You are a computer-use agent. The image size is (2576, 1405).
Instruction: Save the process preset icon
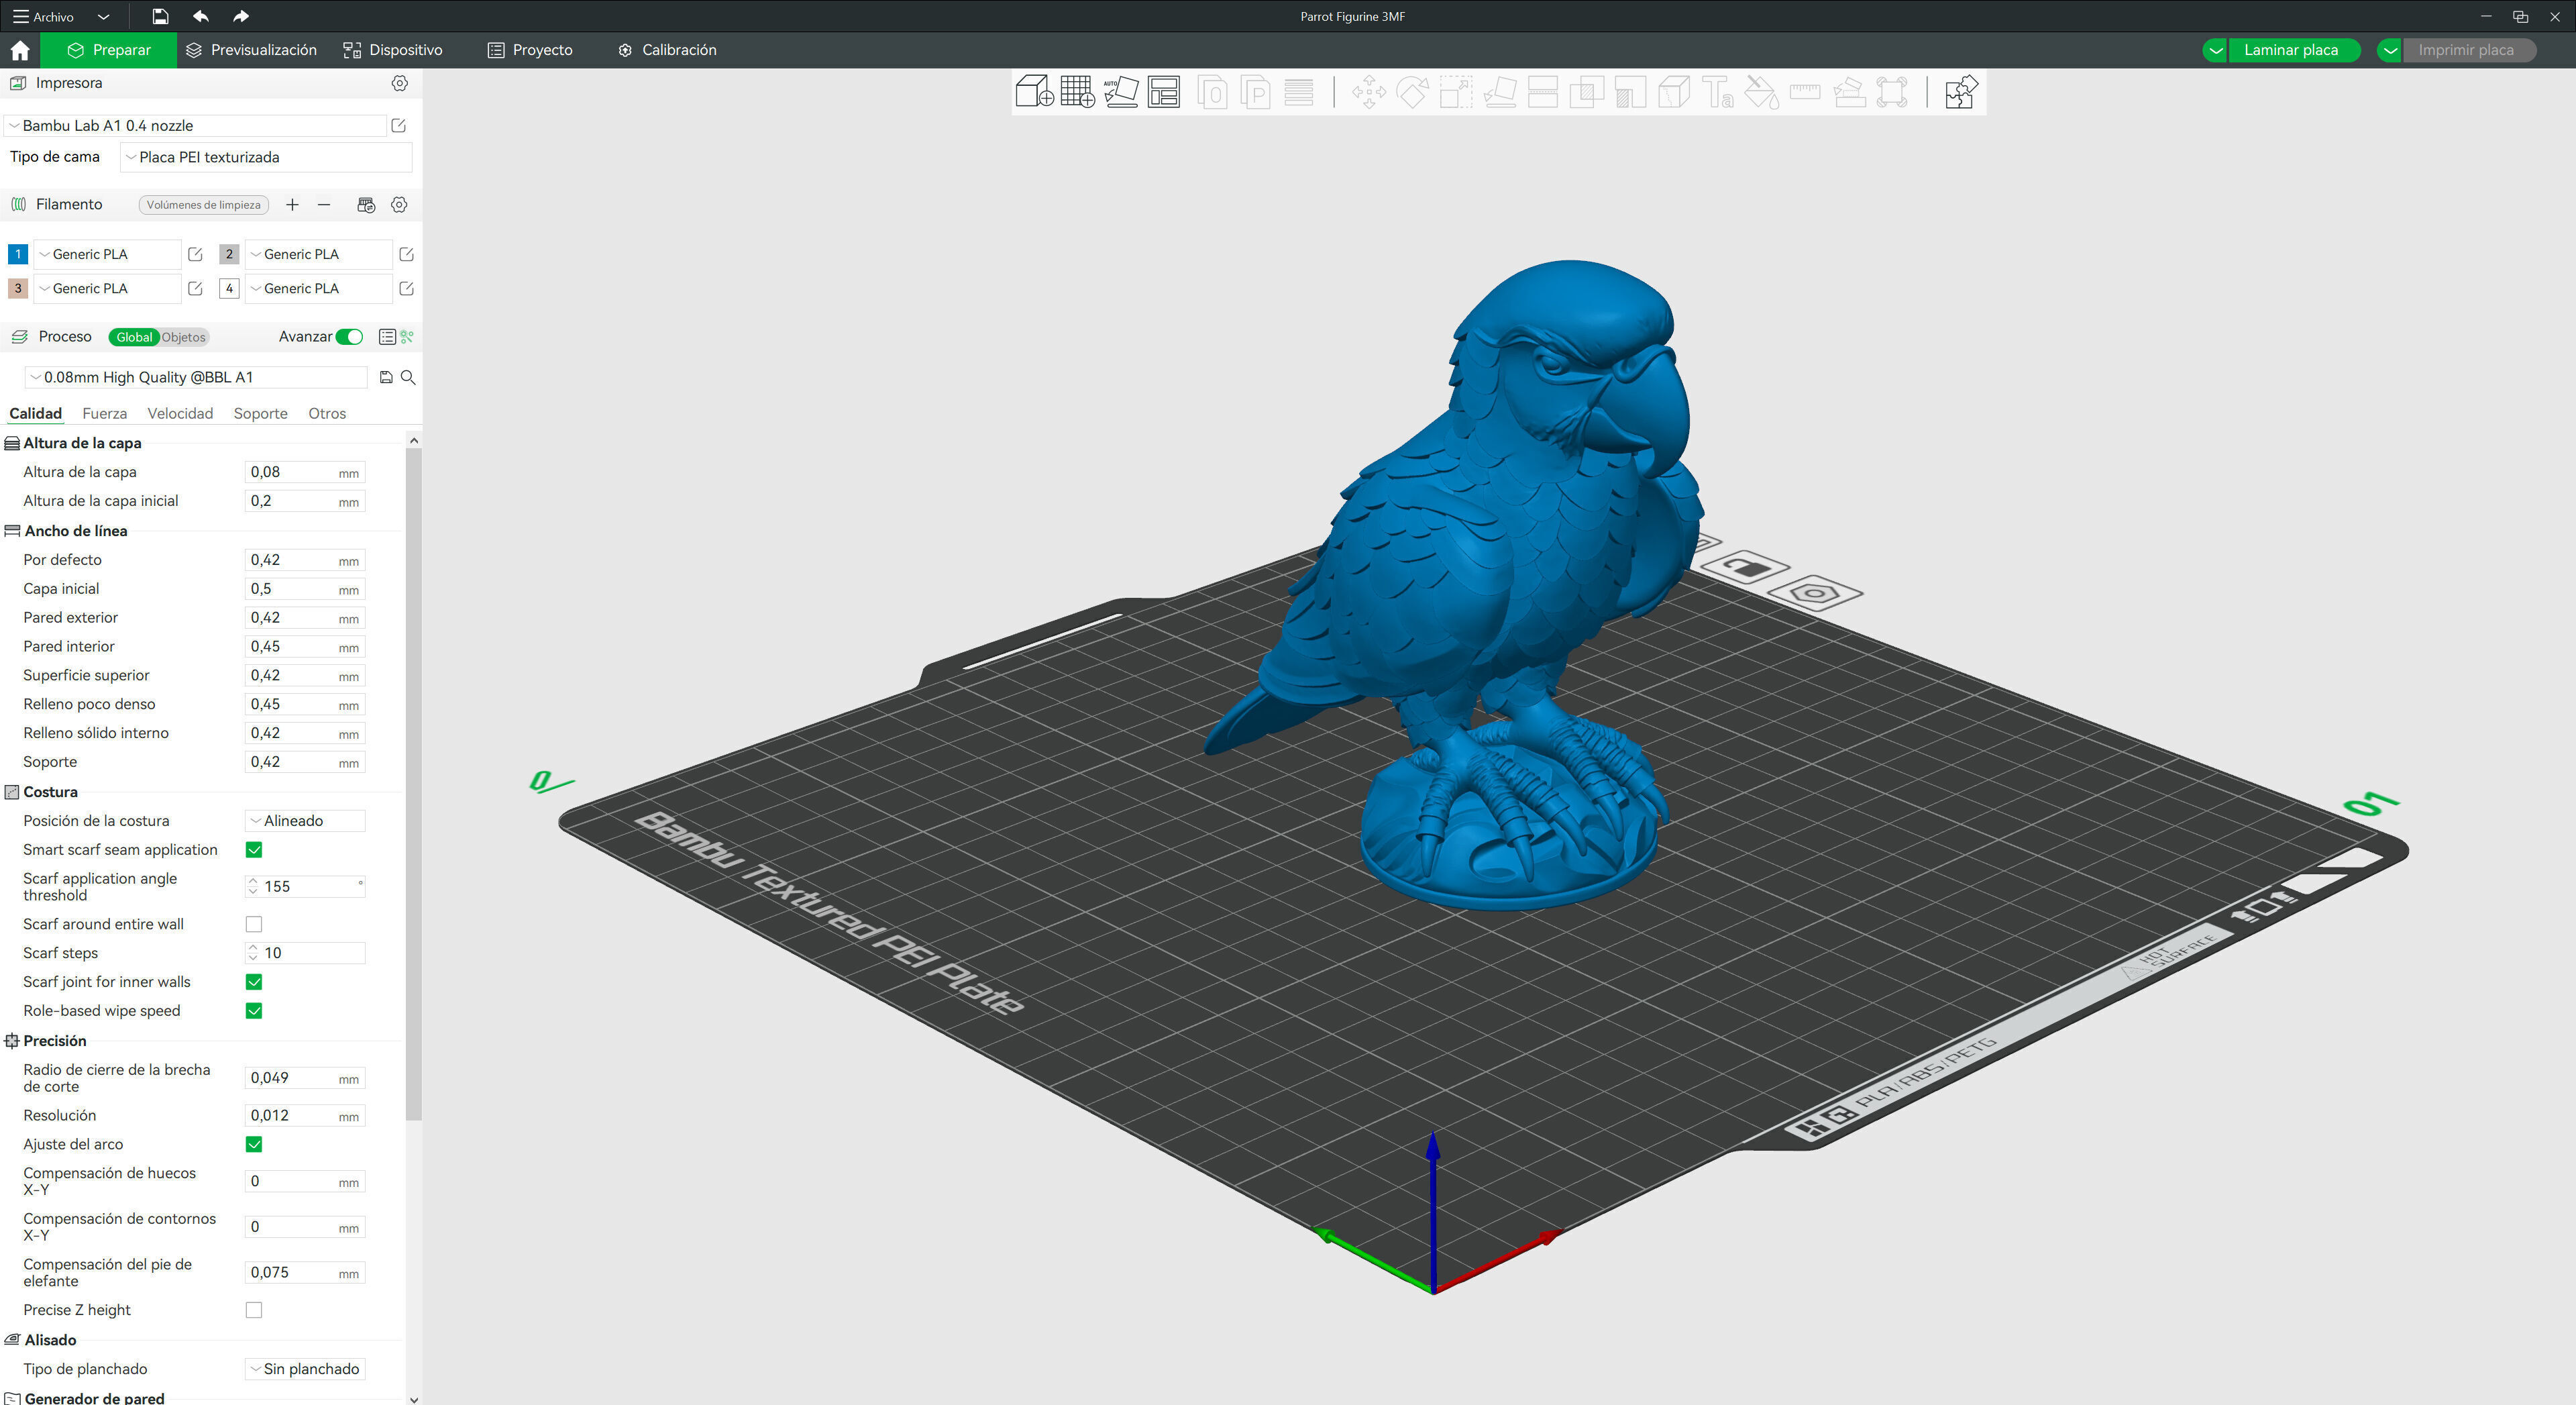tap(386, 377)
